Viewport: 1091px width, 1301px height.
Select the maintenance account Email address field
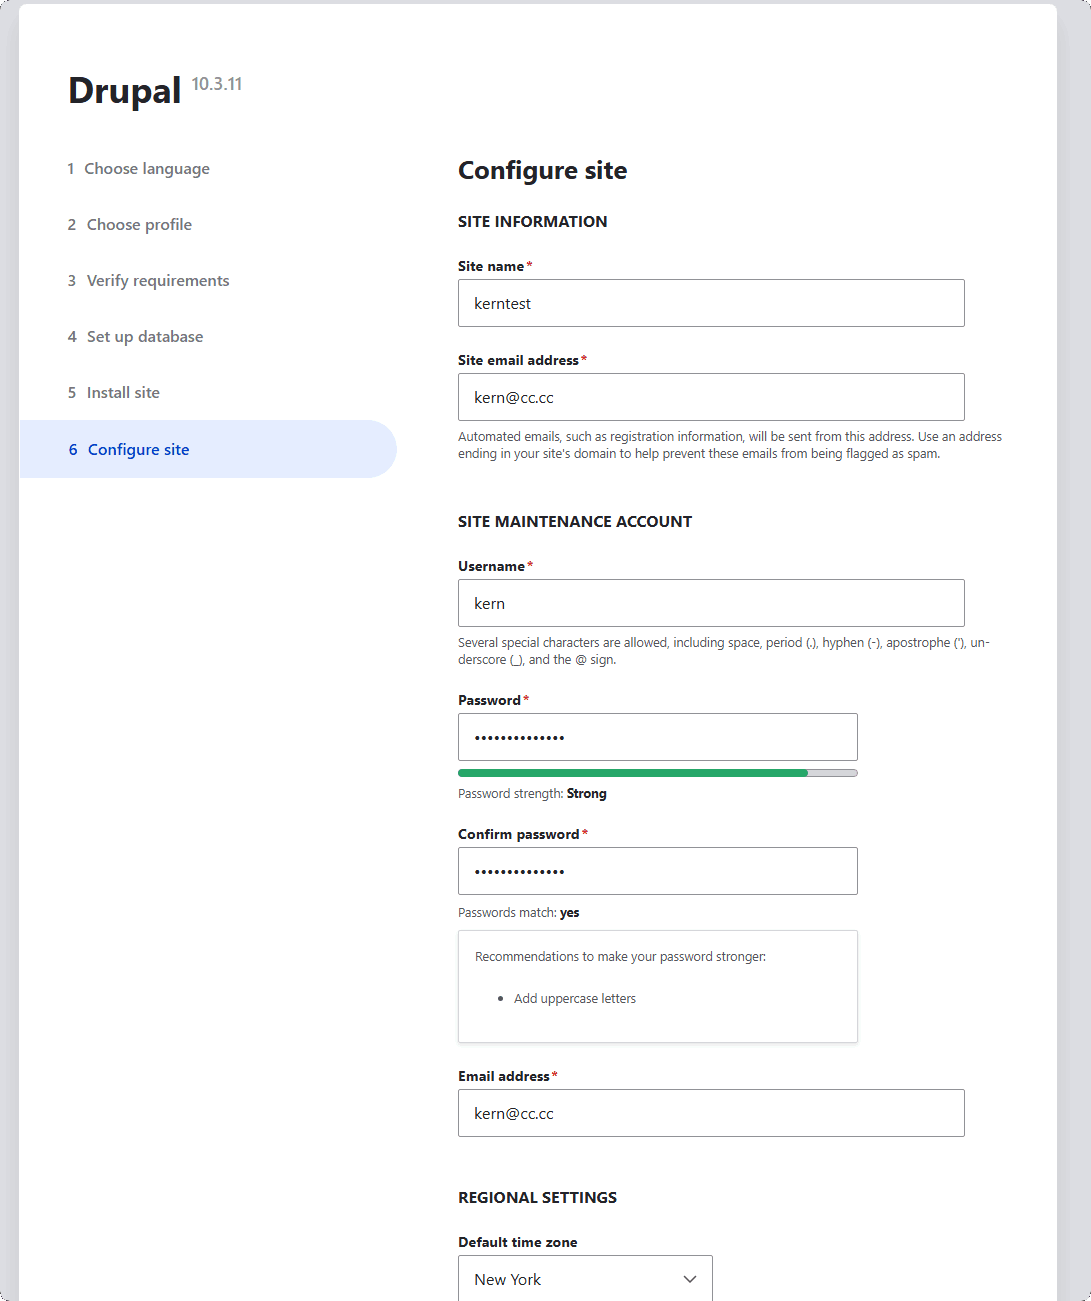(x=711, y=1113)
